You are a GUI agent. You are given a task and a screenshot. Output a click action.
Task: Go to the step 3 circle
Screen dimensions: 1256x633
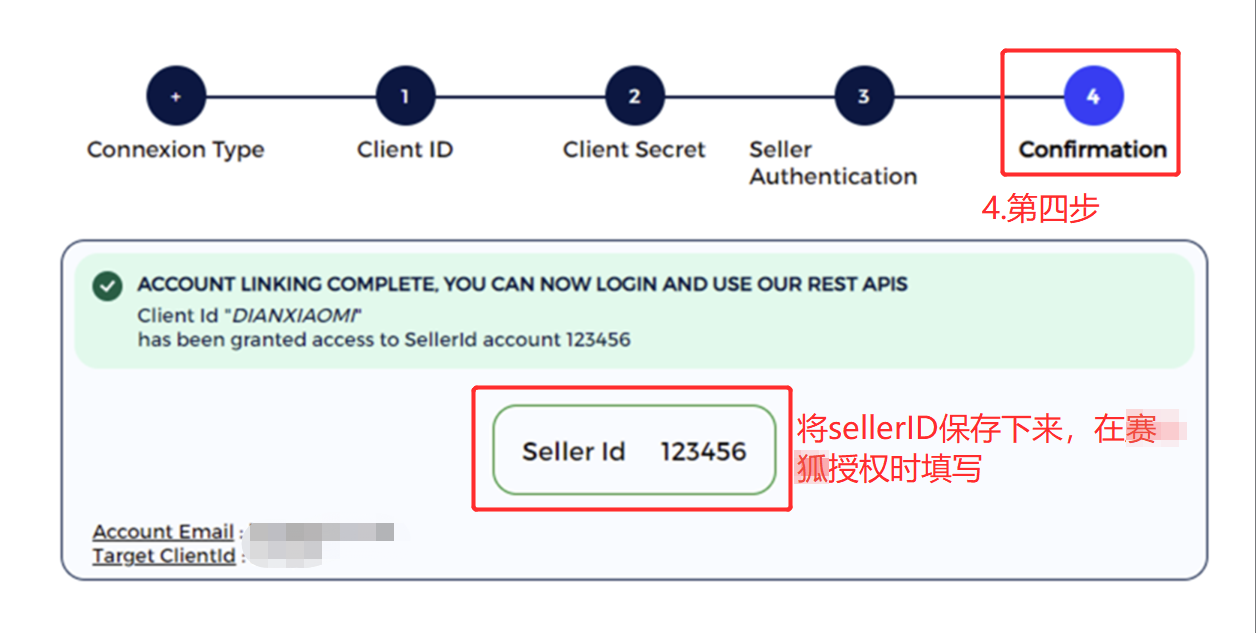click(x=863, y=97)
